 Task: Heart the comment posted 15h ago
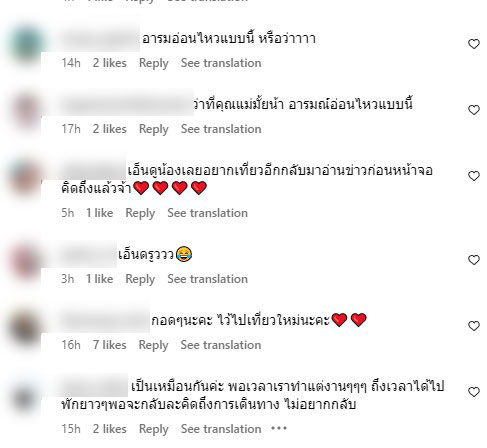pos(474,392)
